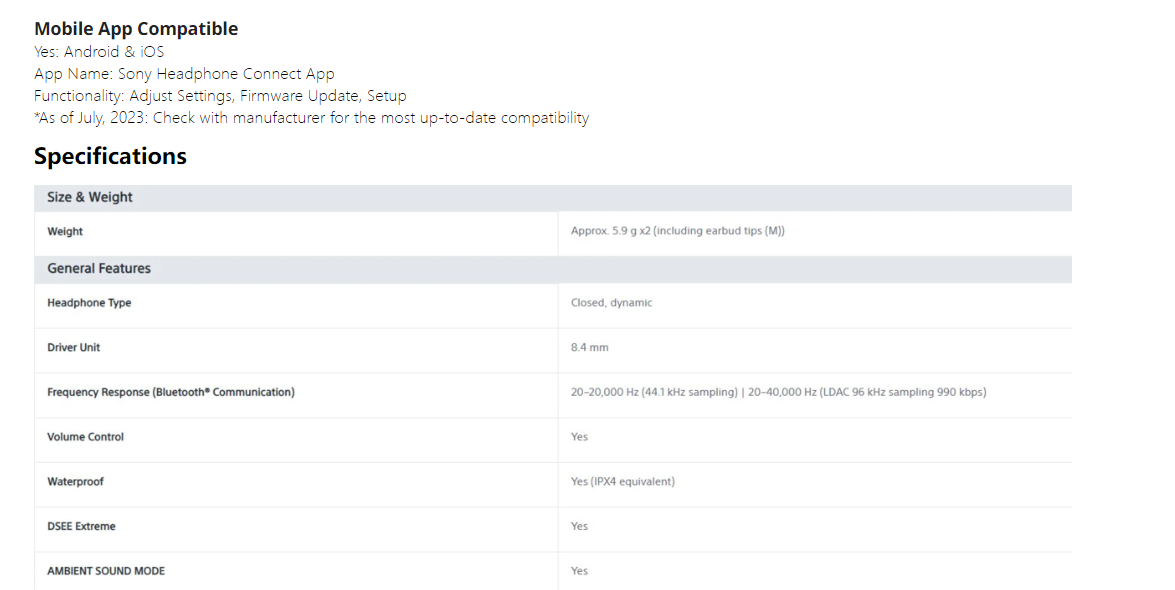Click the 'Headphone Type' row label
This screenshot has width=1175, height=590.
point(89,303)
